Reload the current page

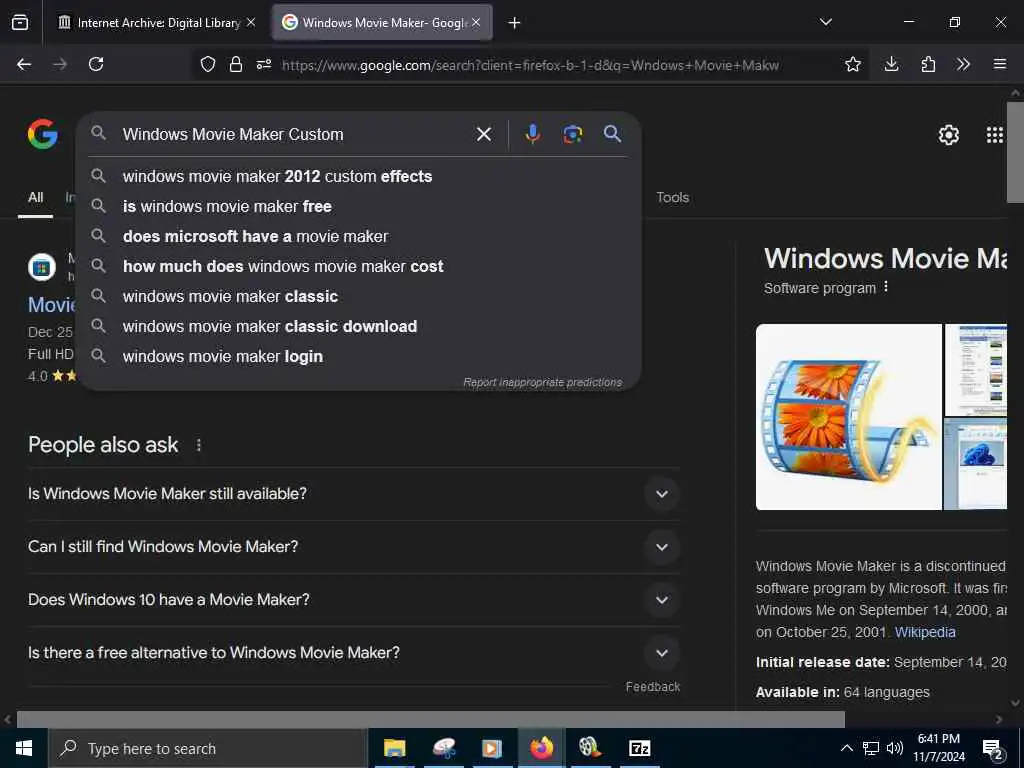tap(96, 64)
